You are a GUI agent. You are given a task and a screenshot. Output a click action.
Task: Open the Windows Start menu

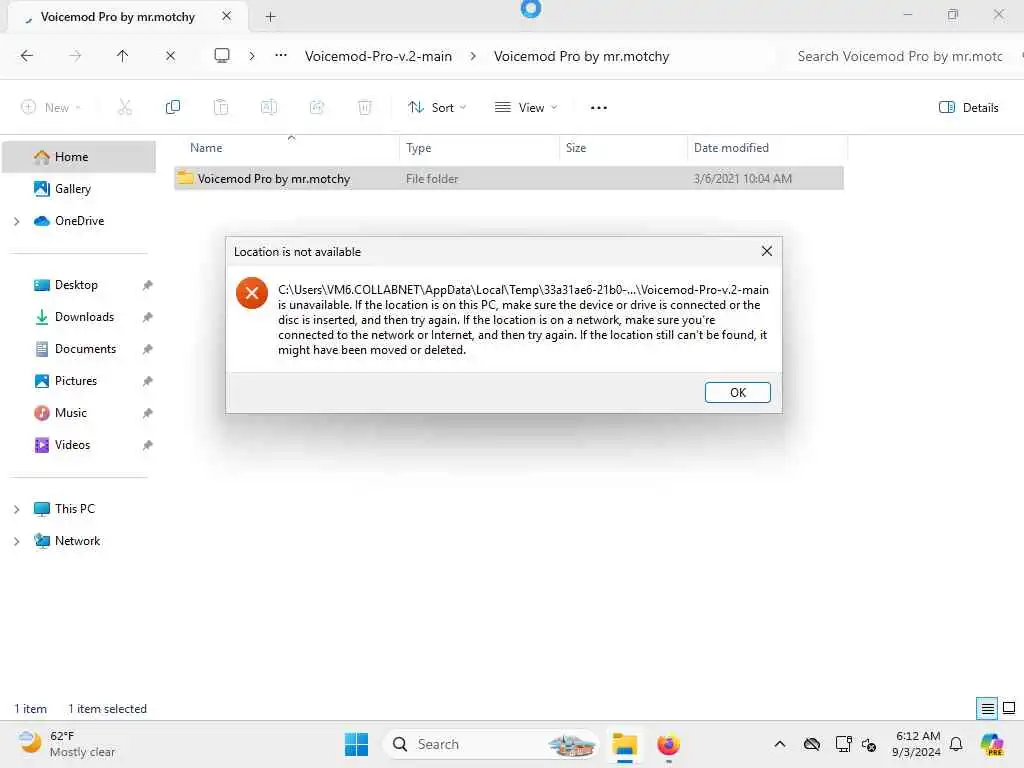click(356, 744)
